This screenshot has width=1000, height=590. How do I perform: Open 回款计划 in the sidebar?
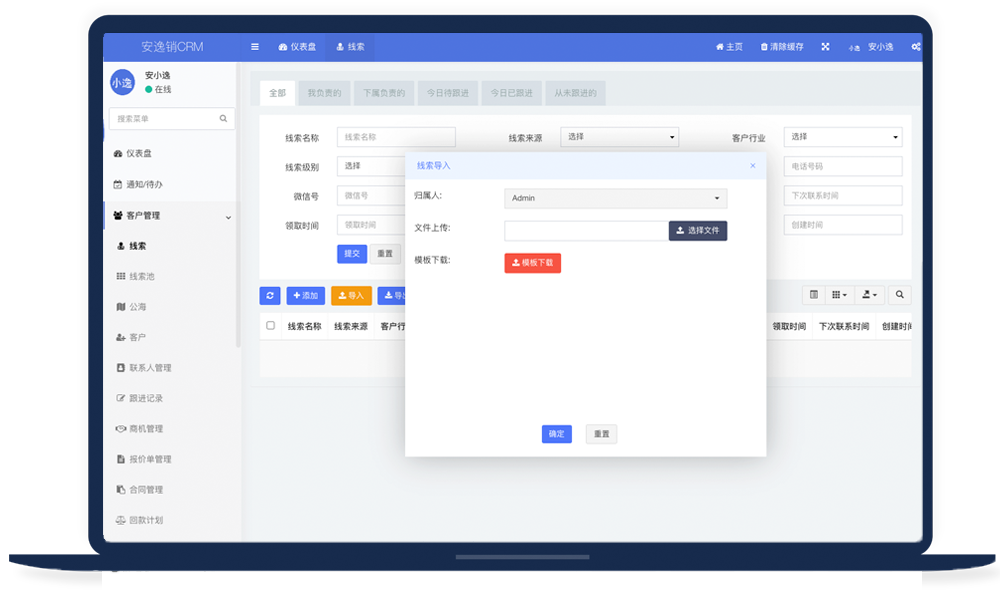[x=140, y=520]
